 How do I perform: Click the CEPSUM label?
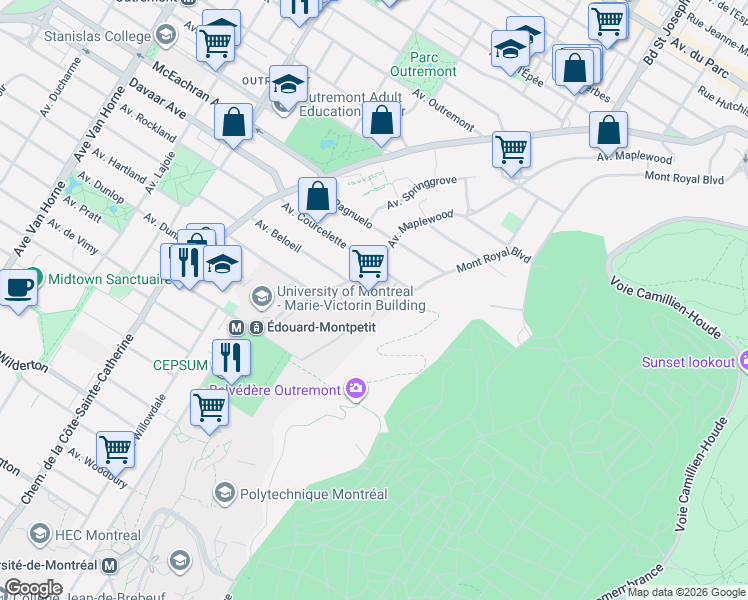180,365
